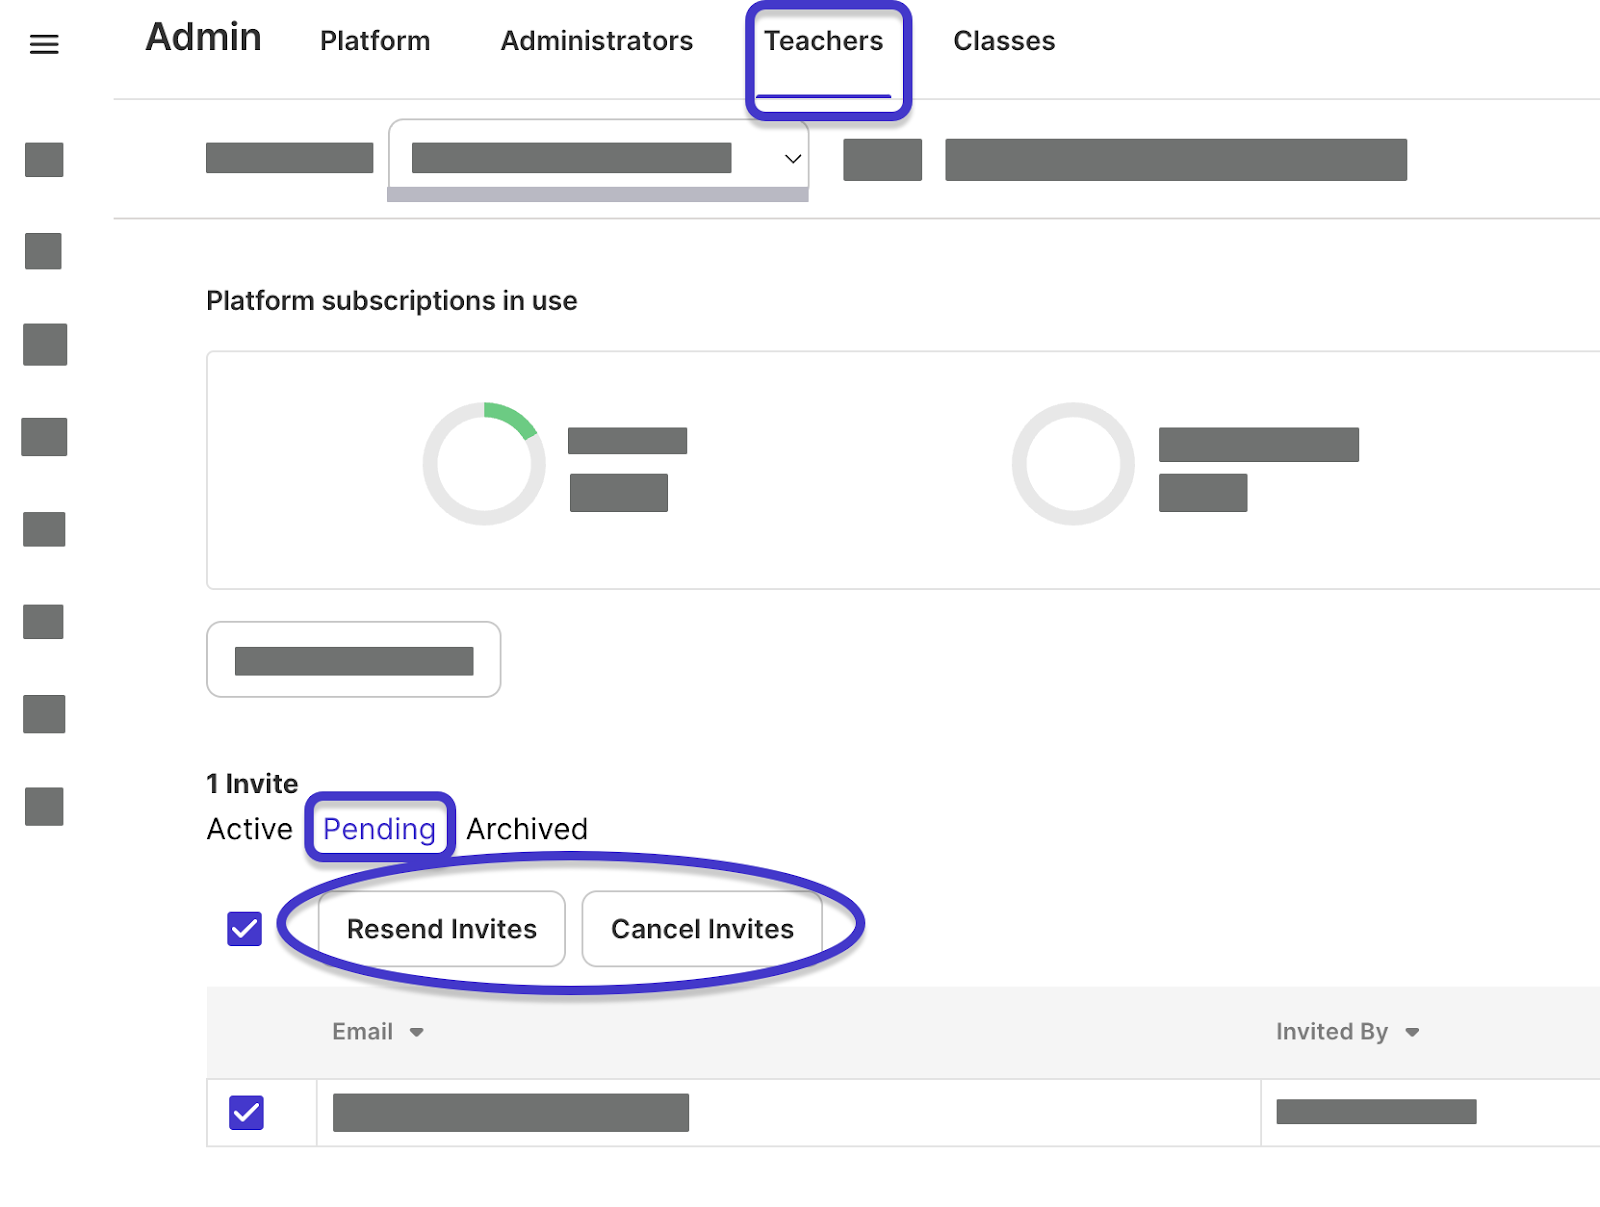Uncheck the pending invite row checkbox

(x=246, y=1112)
